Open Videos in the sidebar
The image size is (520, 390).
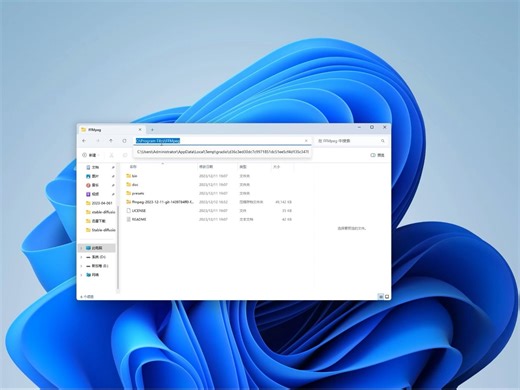(x=95, y=194)
